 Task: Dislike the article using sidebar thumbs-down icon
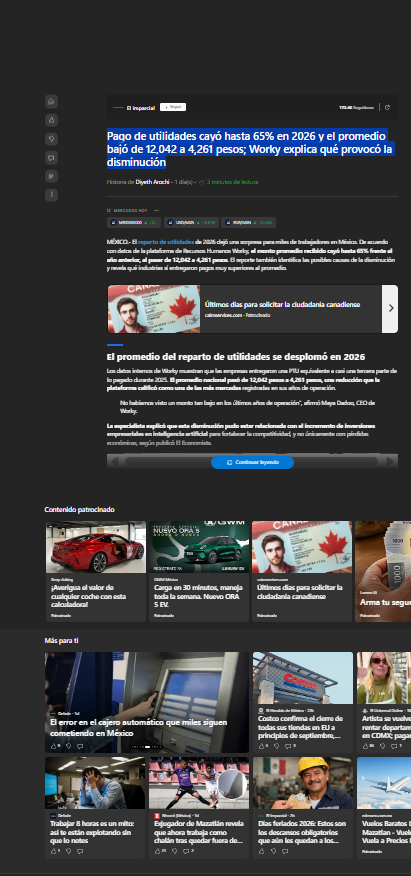(51, 139)
